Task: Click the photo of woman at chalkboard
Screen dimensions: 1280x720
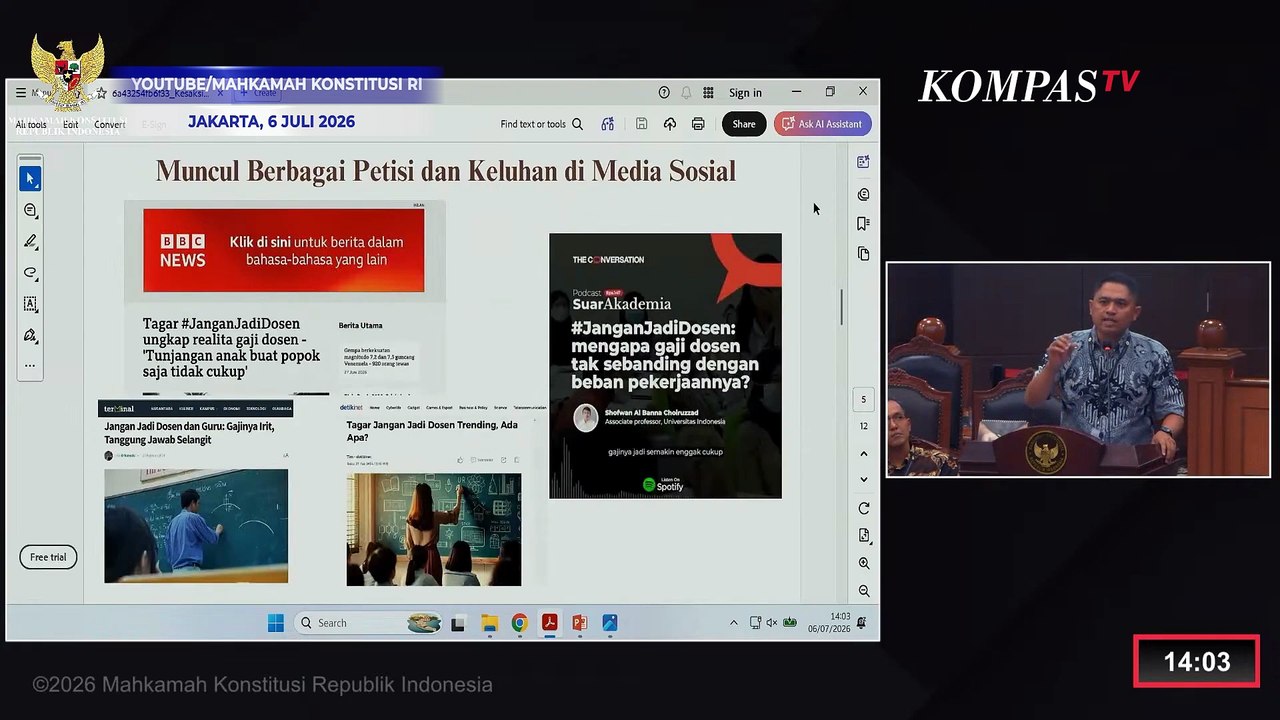Action: [x=434, y=529]
